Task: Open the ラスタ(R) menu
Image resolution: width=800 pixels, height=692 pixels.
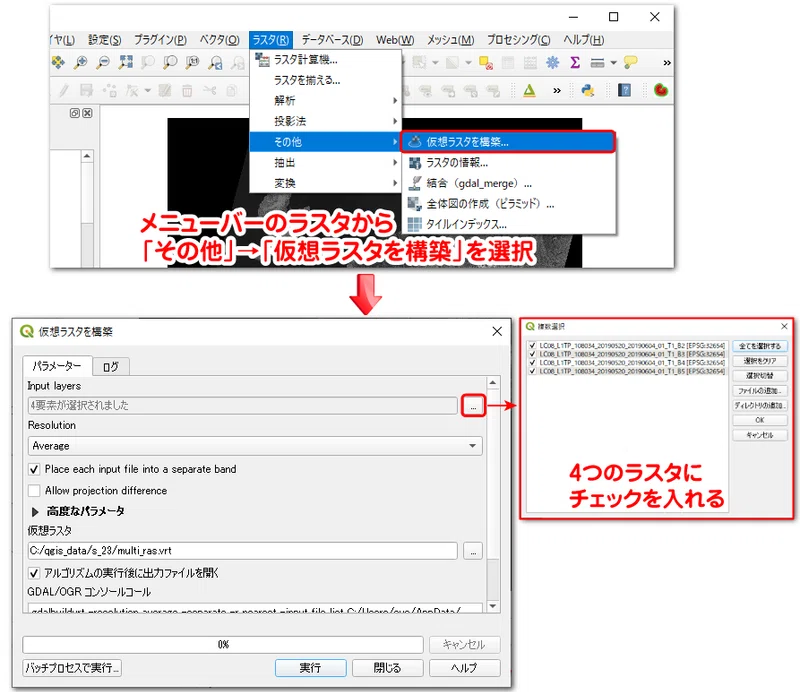Action: 271,40
